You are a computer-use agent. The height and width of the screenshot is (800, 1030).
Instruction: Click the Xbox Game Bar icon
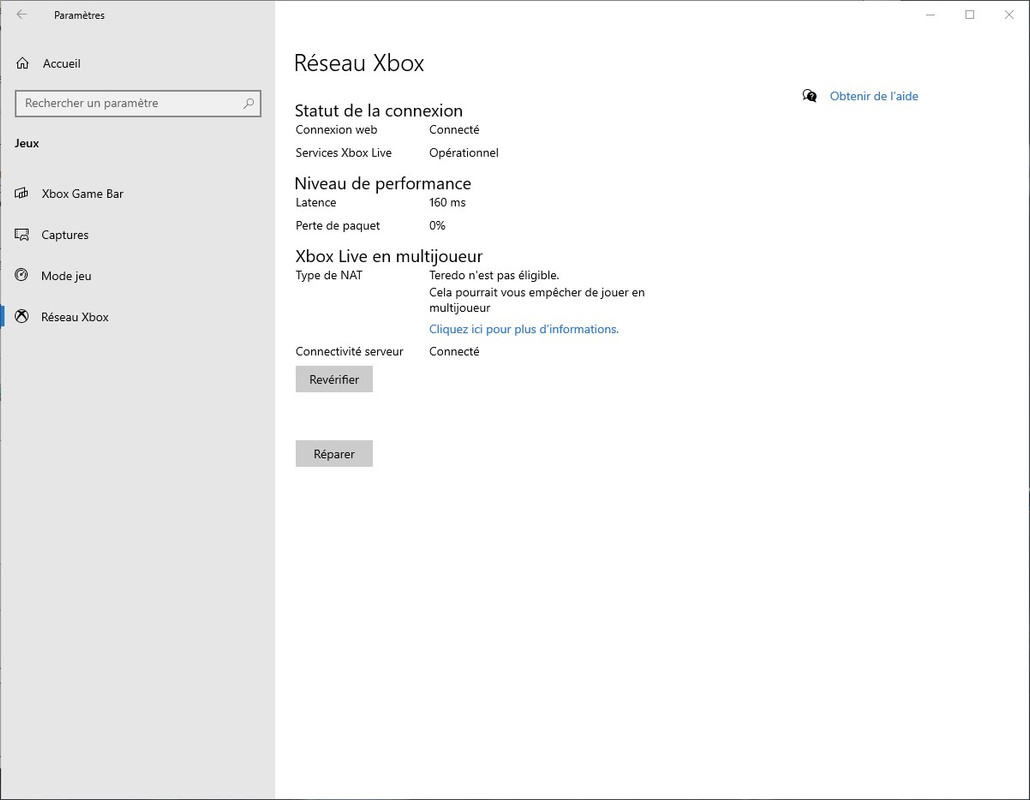[x=22, y=193]
